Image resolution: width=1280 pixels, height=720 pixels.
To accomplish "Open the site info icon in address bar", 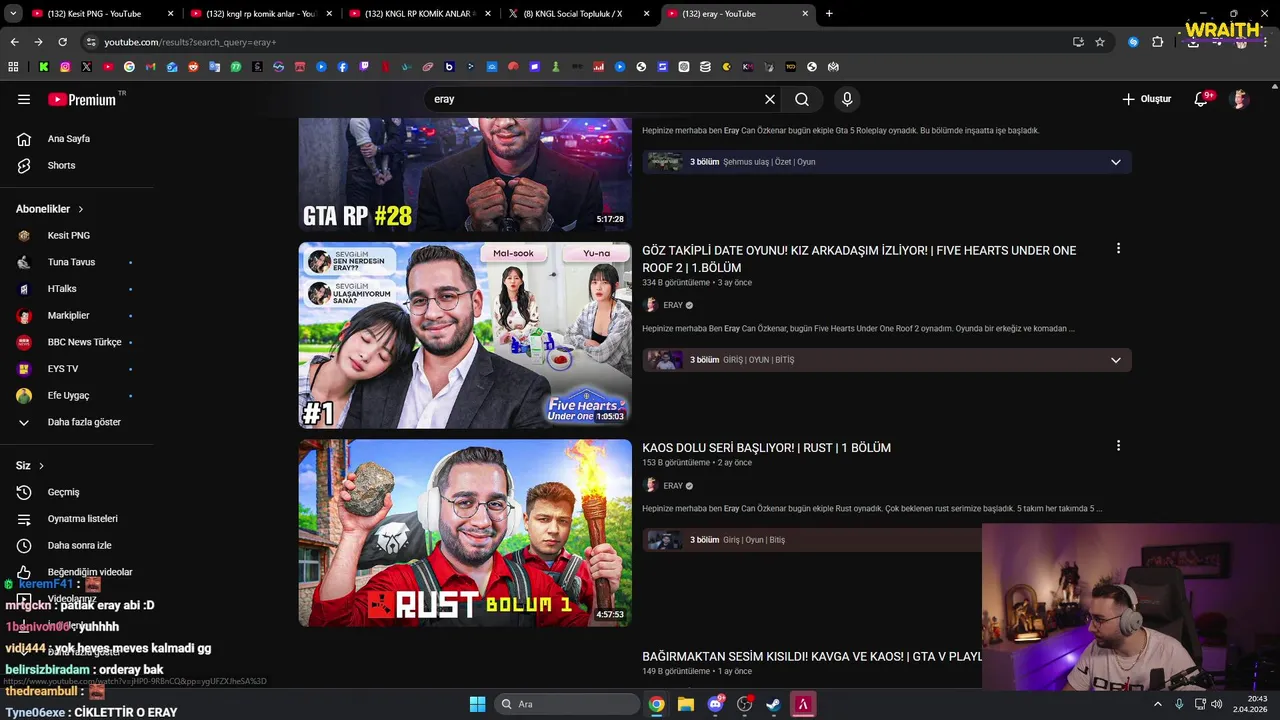I will 91,42.
